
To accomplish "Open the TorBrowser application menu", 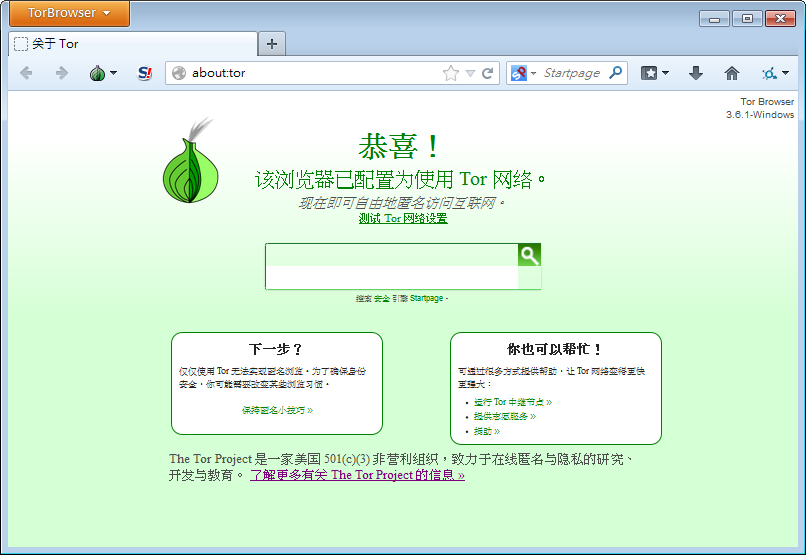I will pos(69,13).
